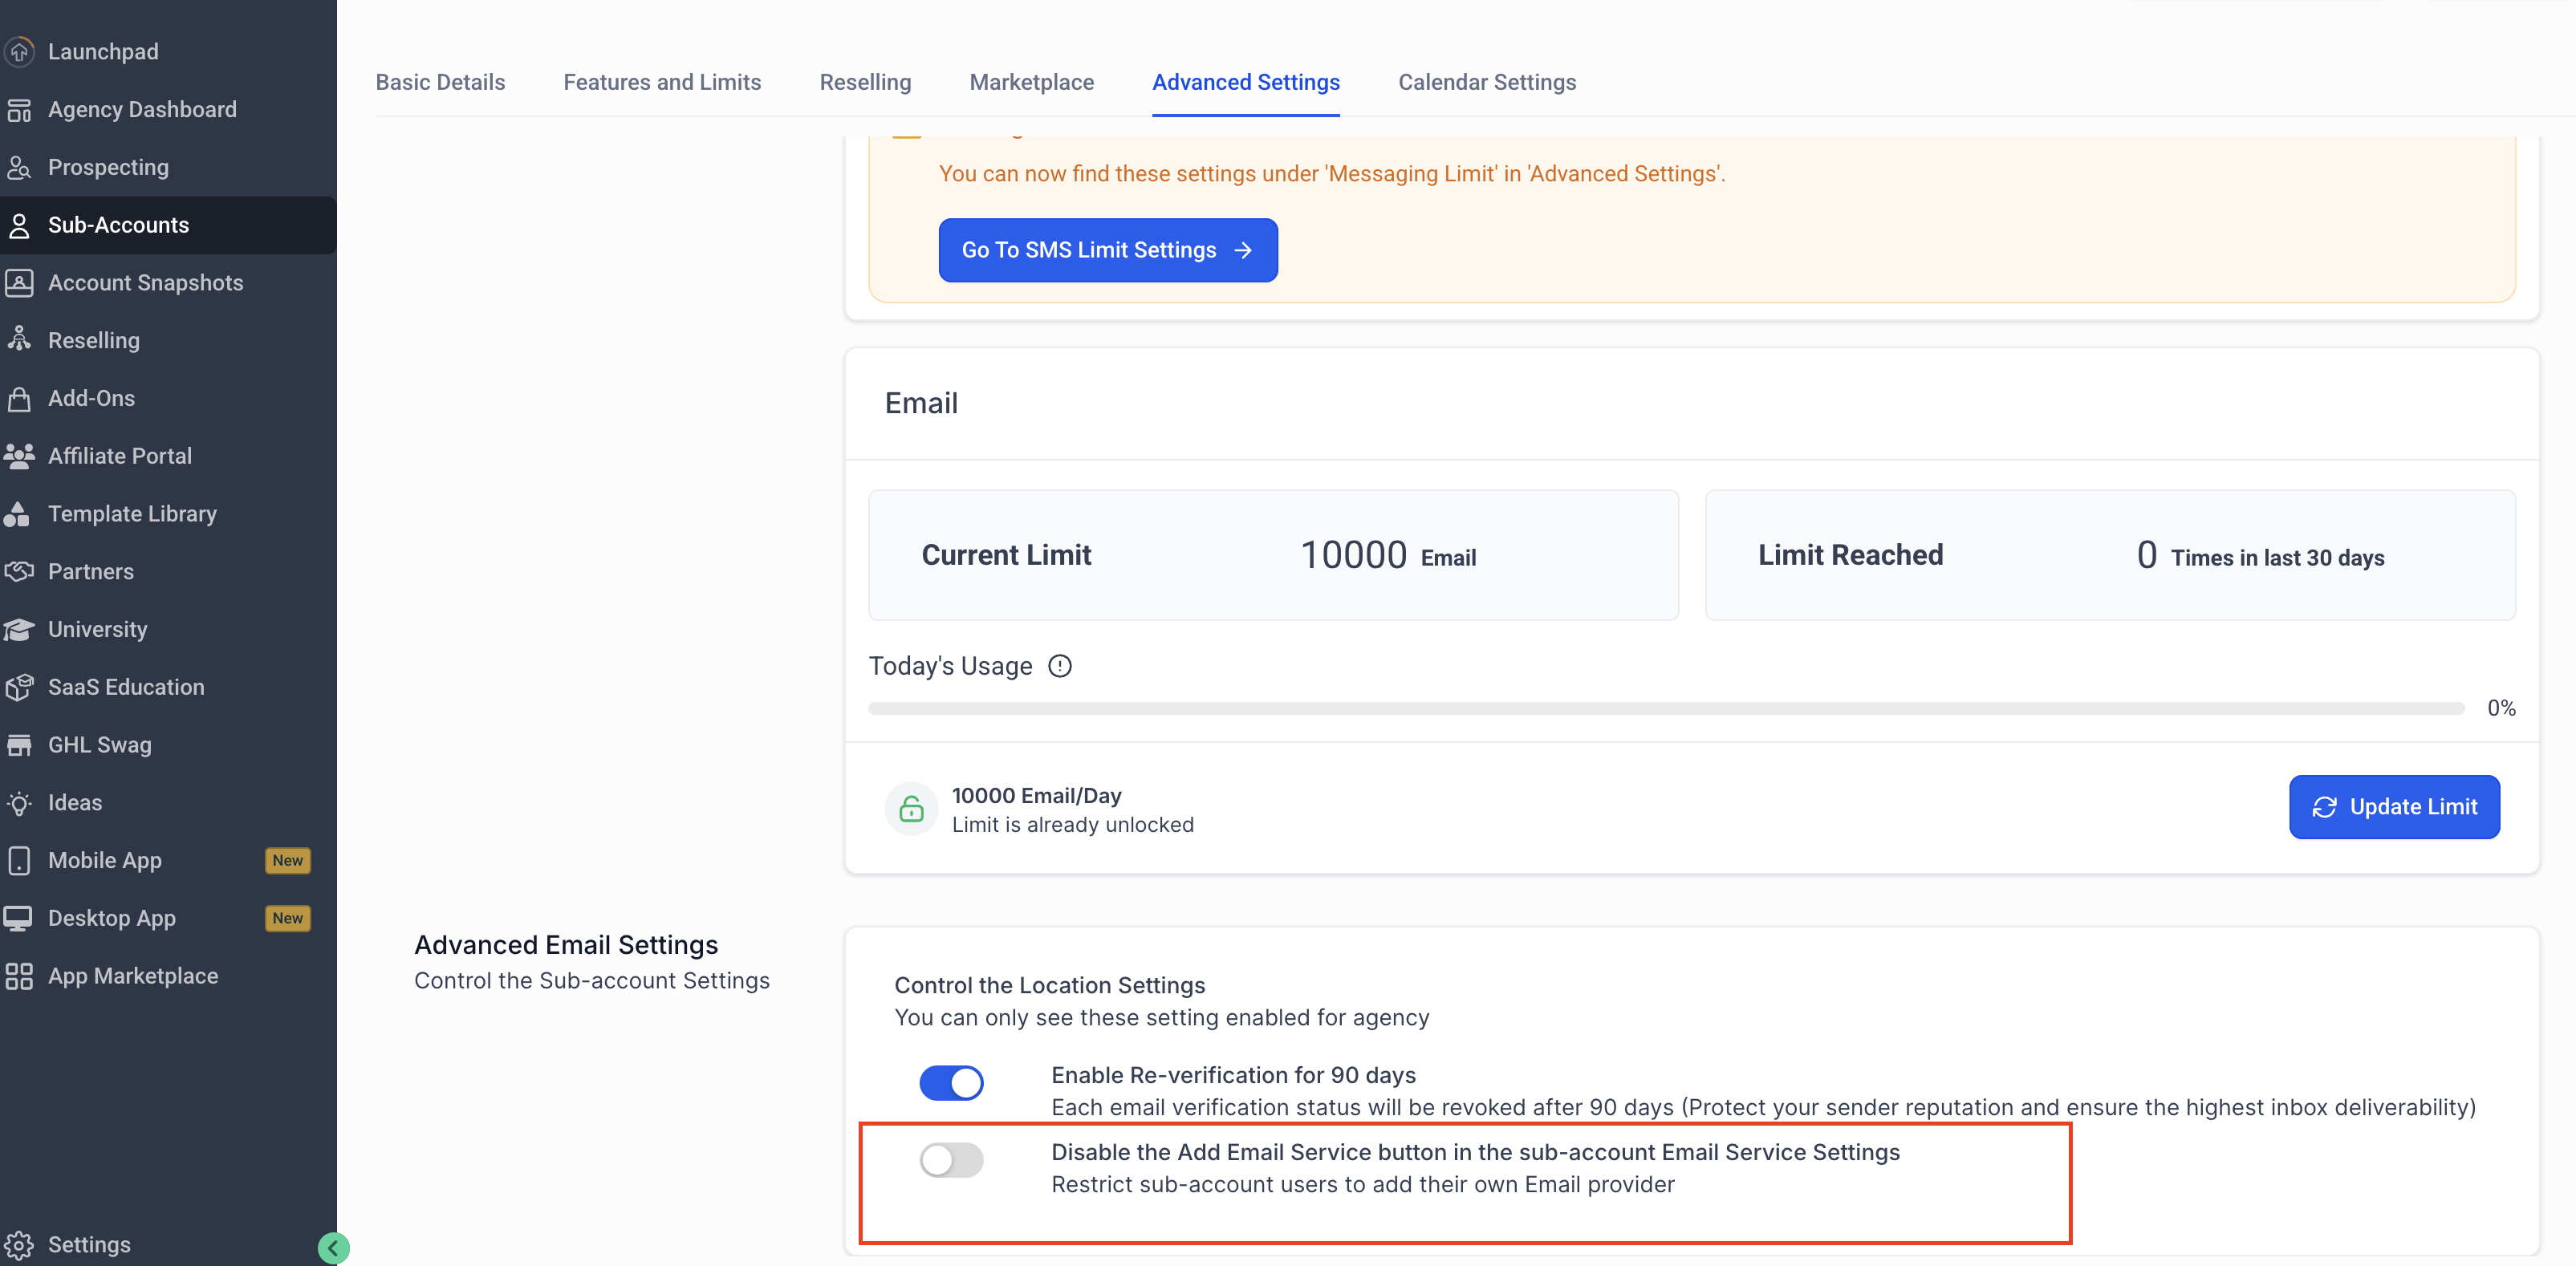
Task: Click the Today's Usage info icon
Action: tap(1059, 666)
